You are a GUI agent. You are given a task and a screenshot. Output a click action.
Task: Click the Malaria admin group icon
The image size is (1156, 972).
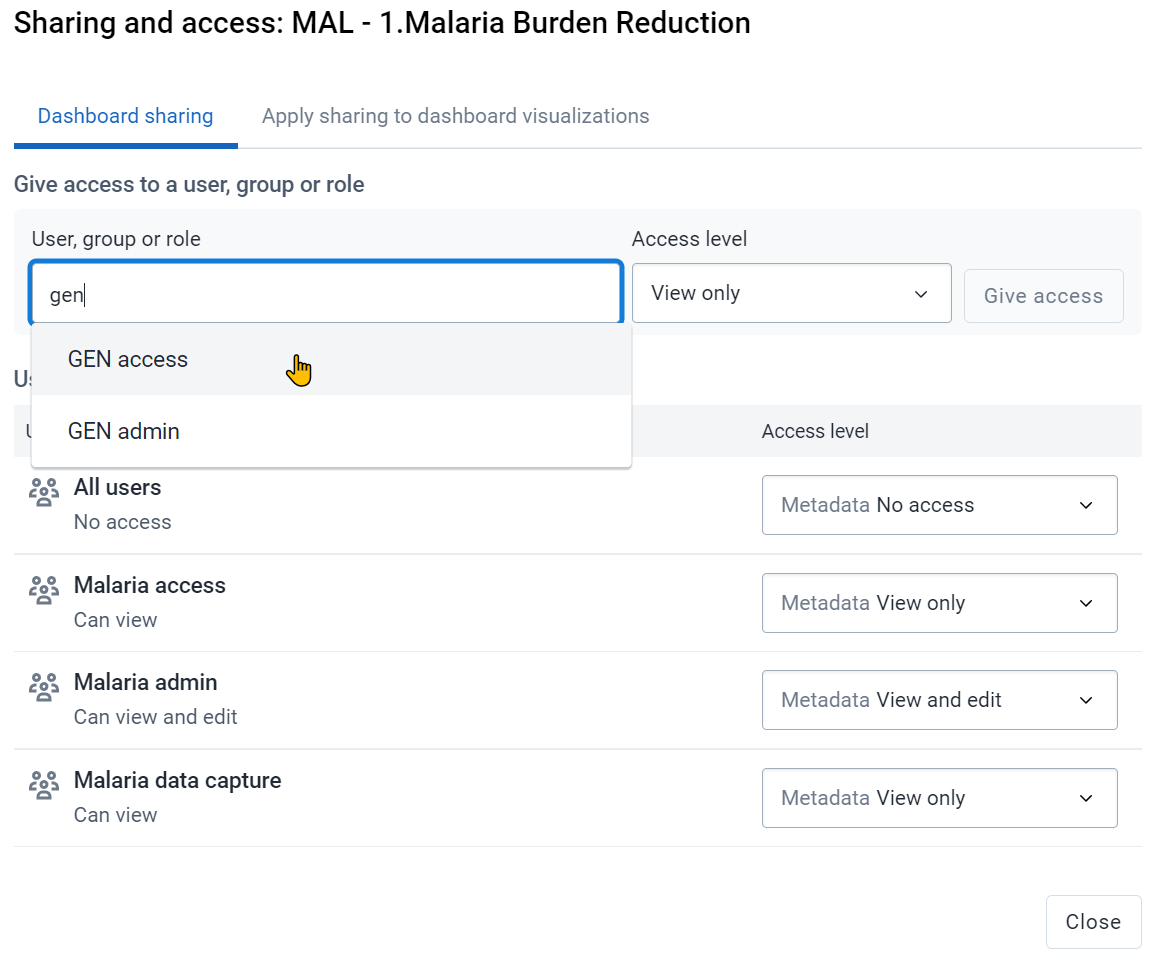[x=43, y=687]
